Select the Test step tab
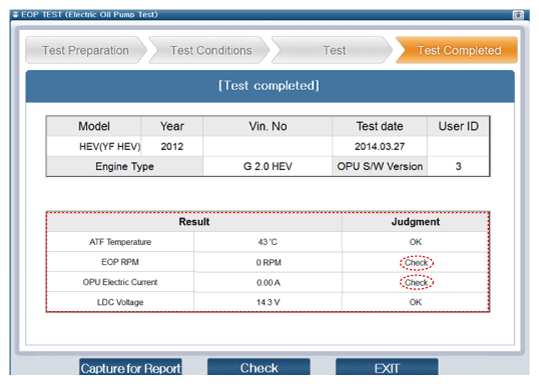 click(333, 50)
